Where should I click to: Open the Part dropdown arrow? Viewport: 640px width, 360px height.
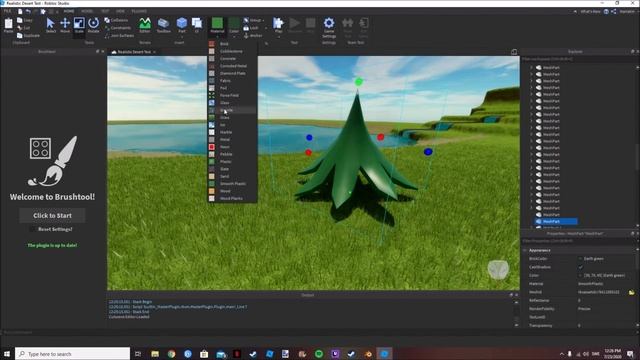[x=182, y=36]
